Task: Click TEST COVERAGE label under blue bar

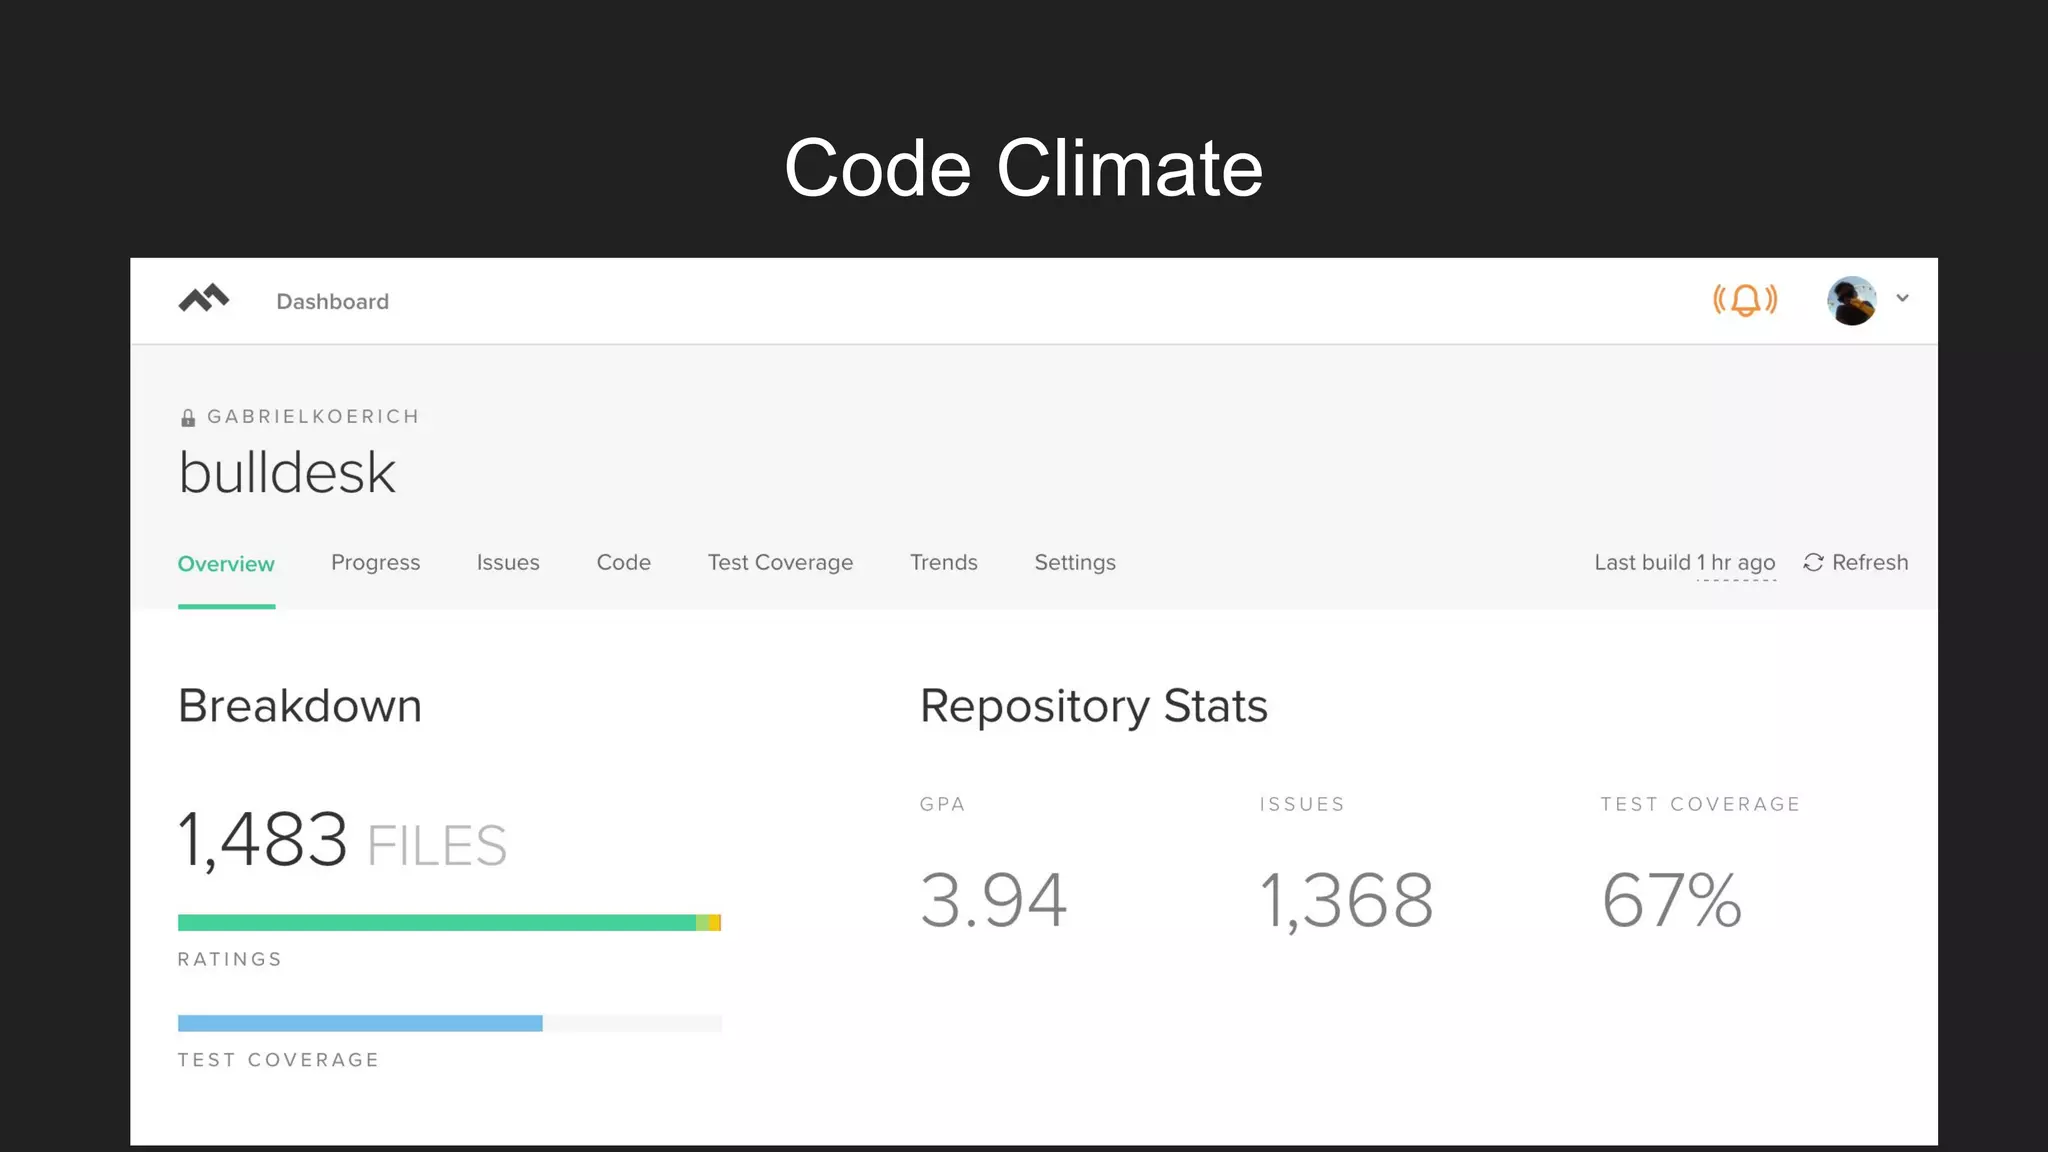Action: (x=279, y=1060)
